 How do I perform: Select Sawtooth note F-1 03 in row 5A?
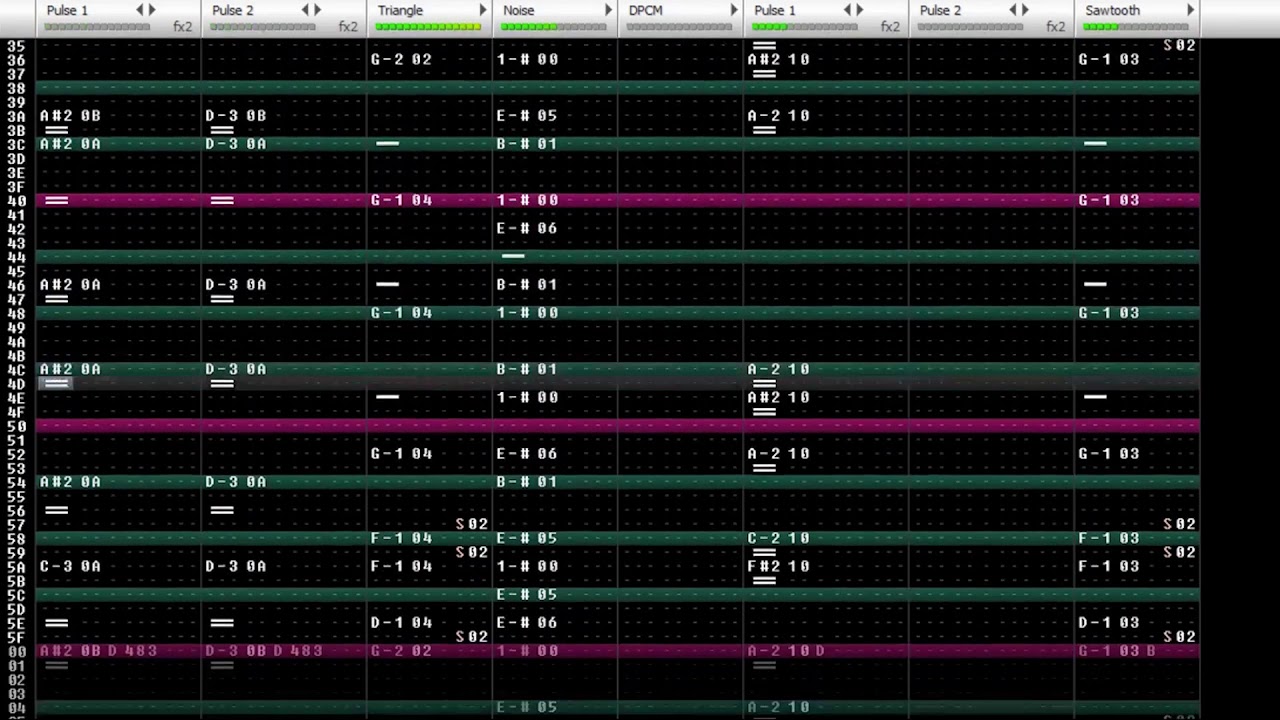click(x=1109, y=566)
